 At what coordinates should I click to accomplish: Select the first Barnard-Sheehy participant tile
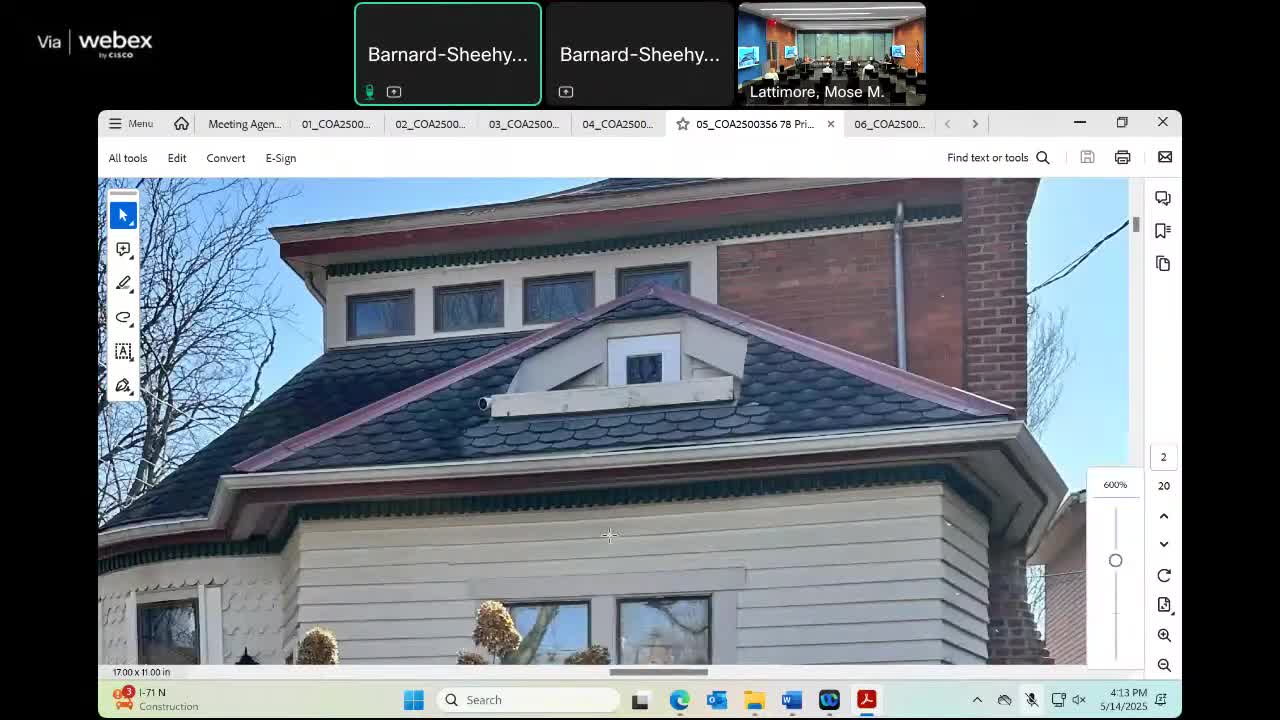[448, 54]
